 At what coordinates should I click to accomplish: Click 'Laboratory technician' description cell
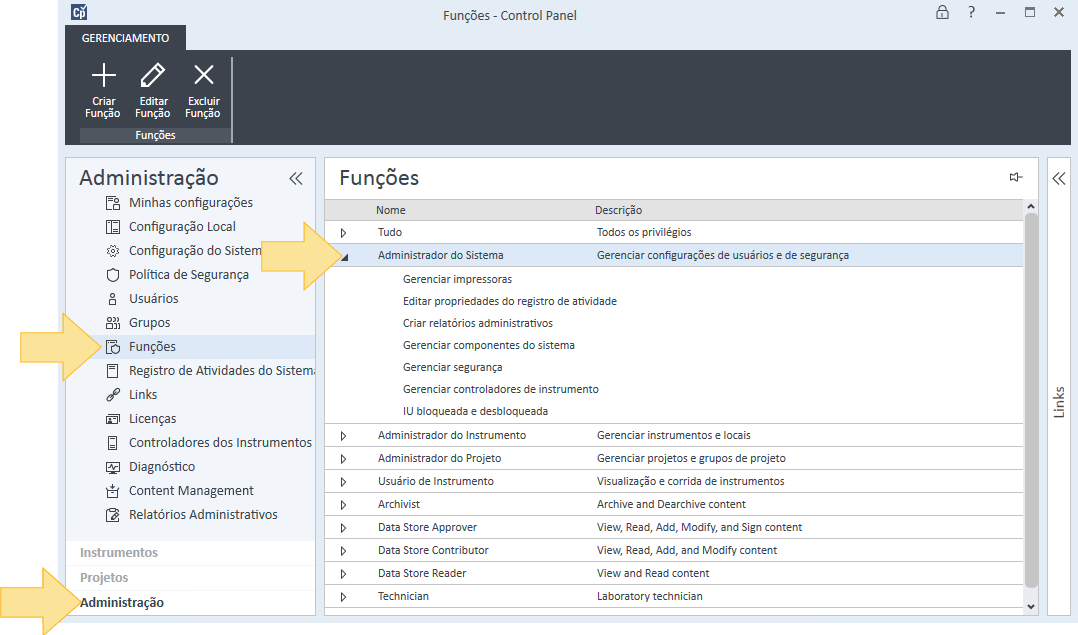pos(650,596)
